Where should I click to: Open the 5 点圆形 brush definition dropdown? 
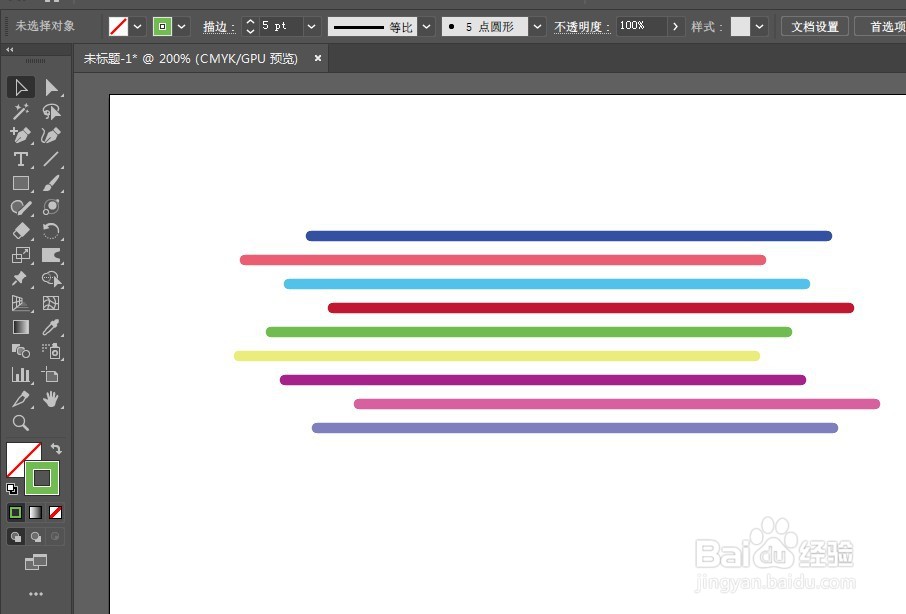point(537,26)
